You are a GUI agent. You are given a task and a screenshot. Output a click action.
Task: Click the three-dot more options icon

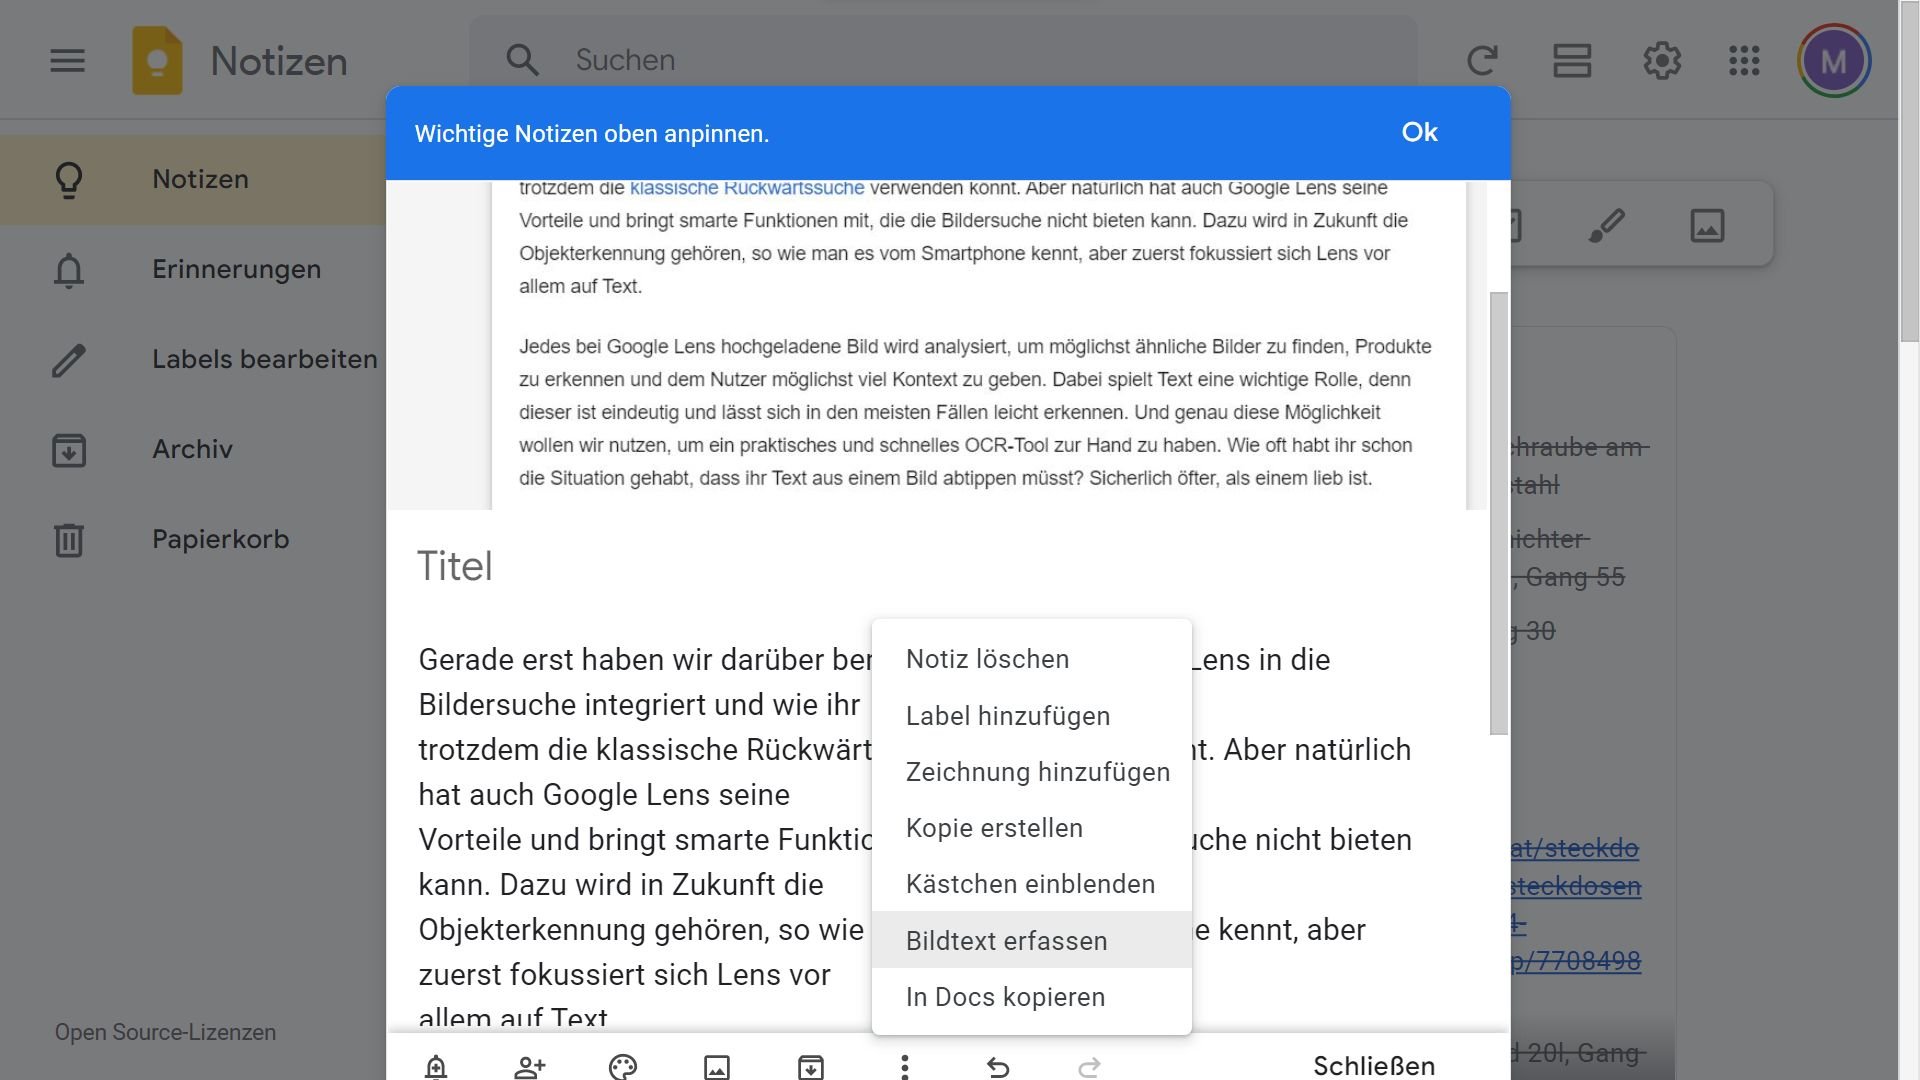click(904, 1066)
